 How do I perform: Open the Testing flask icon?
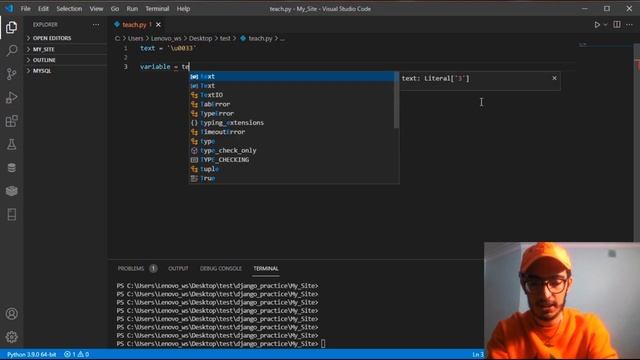click(x=11, y=144)
